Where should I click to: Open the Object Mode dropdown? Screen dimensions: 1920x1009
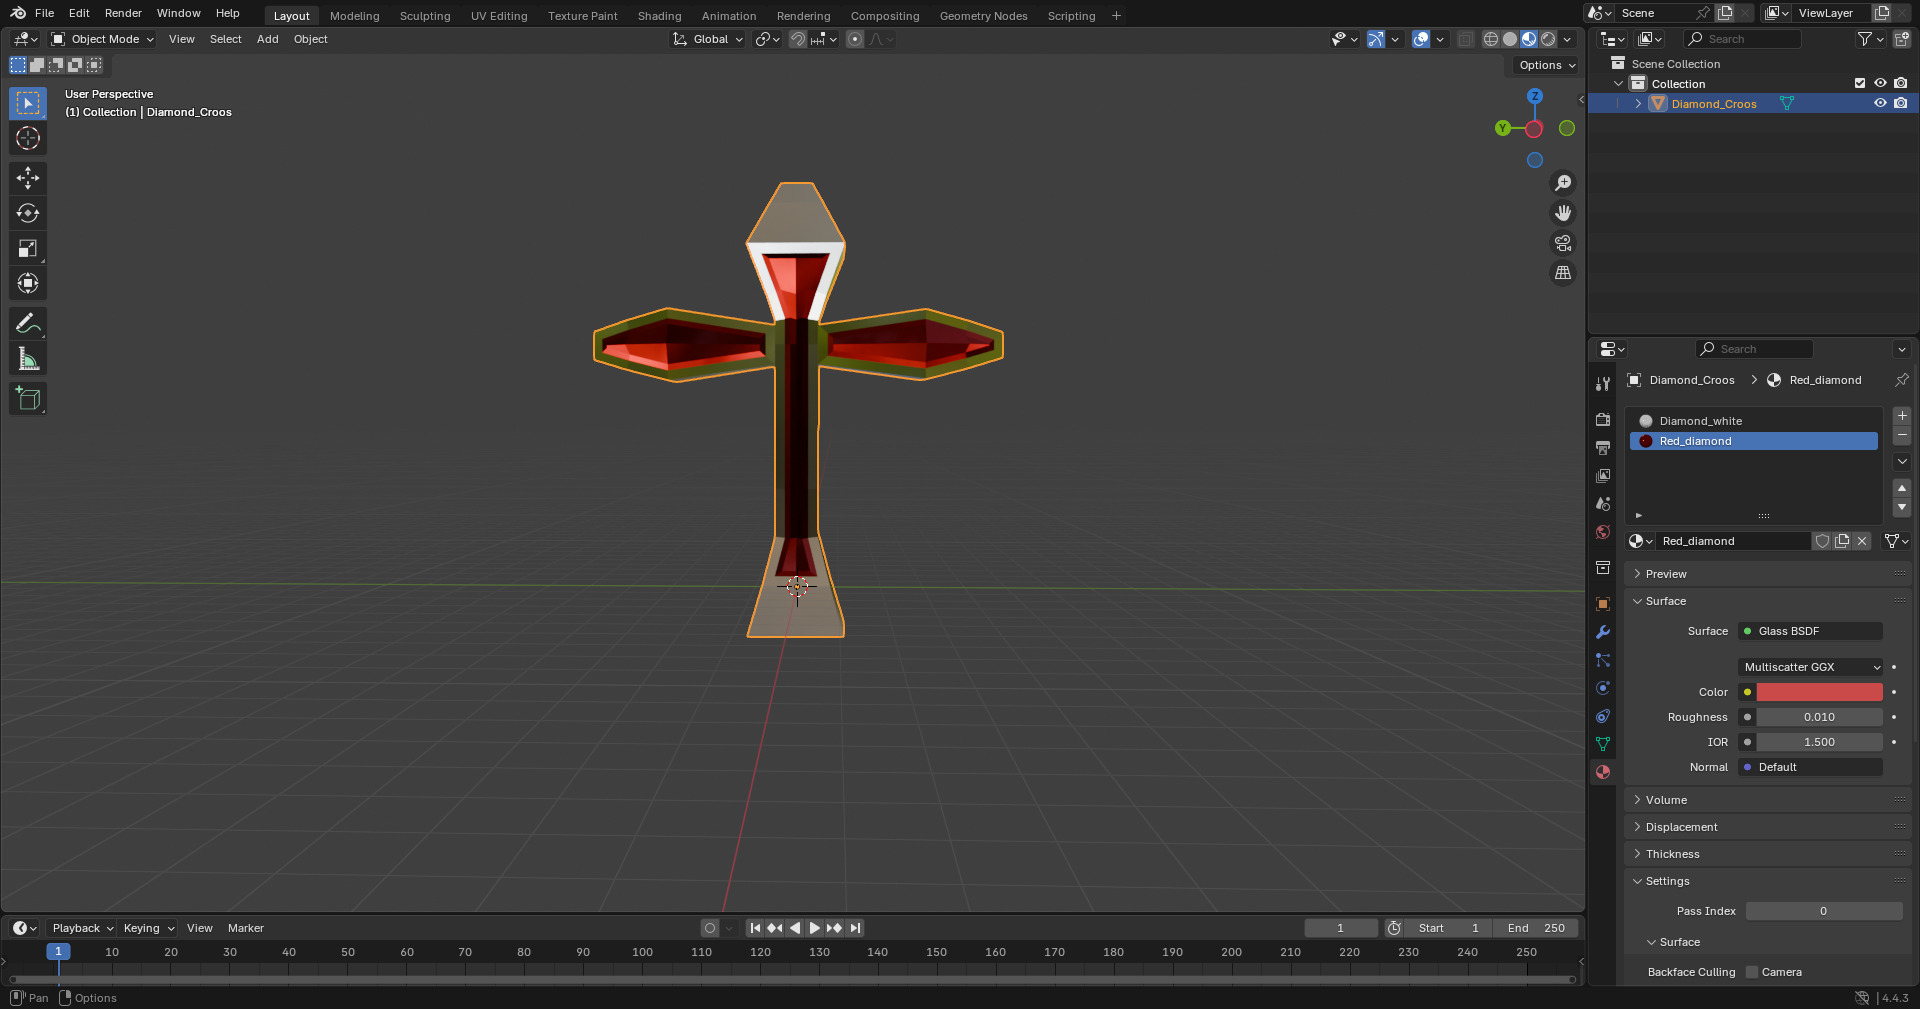click(103, 39)
